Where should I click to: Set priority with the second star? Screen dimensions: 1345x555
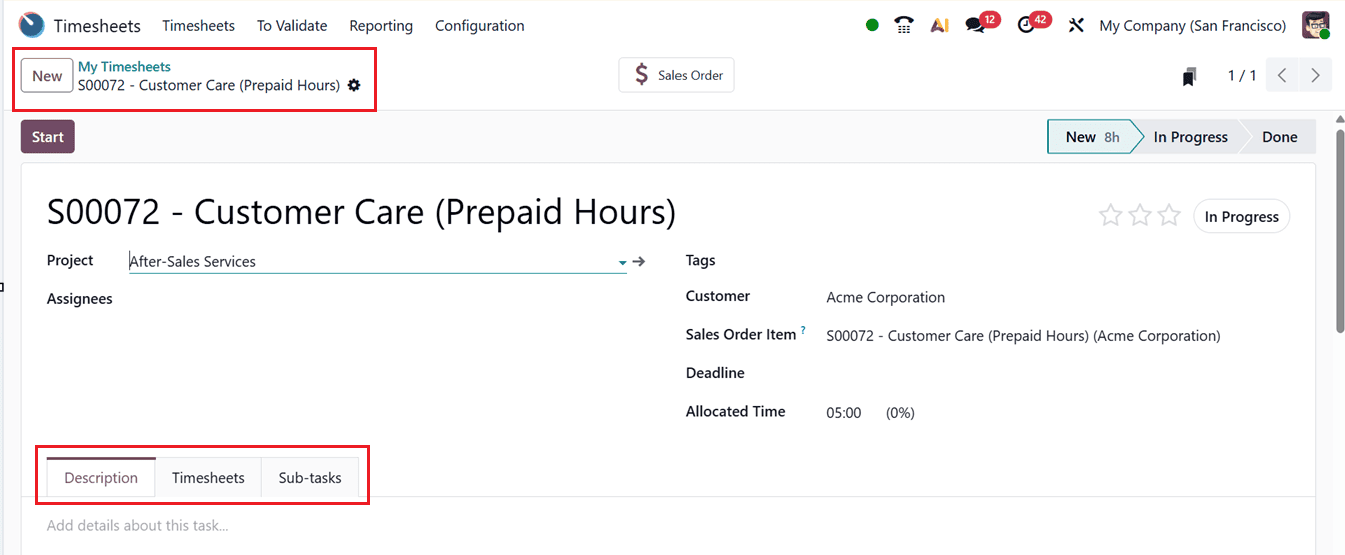pyautogui.click(x=1140, y=215)
